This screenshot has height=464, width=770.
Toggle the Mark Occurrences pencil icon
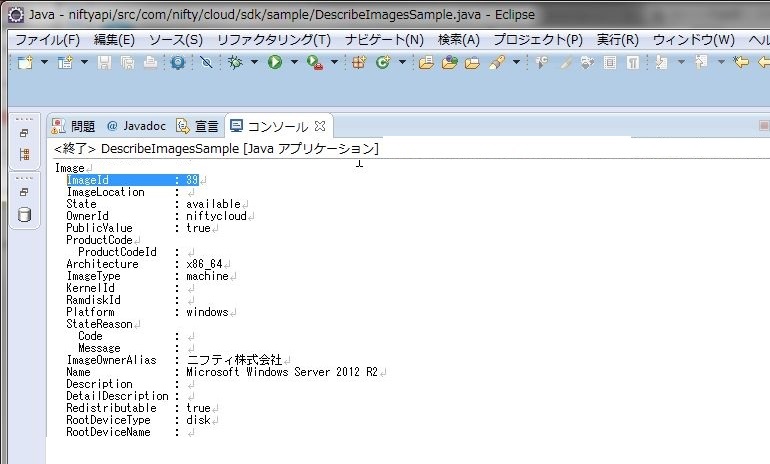click(x=565, y=62)
